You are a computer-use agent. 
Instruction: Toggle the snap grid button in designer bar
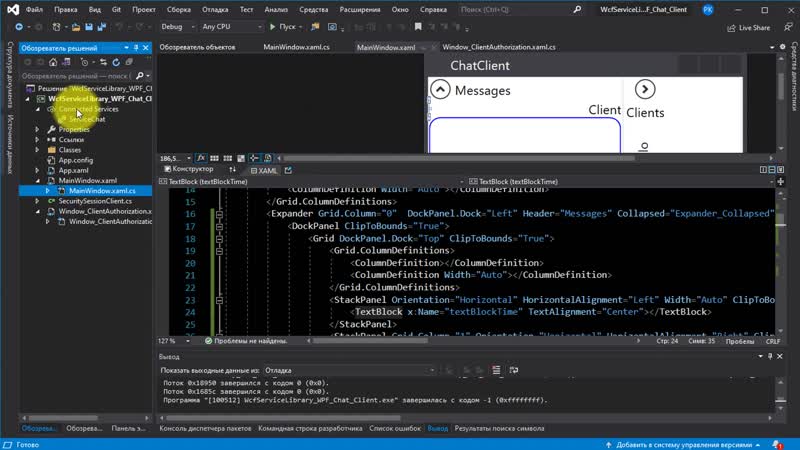214,158
